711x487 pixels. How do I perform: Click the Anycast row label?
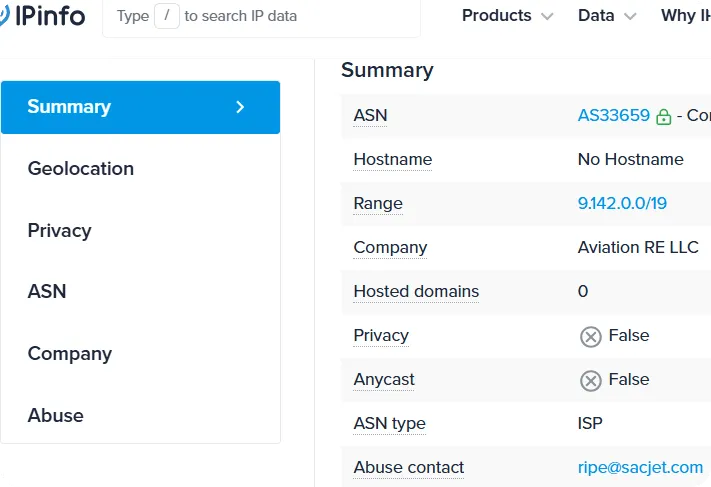click(384, 380)
